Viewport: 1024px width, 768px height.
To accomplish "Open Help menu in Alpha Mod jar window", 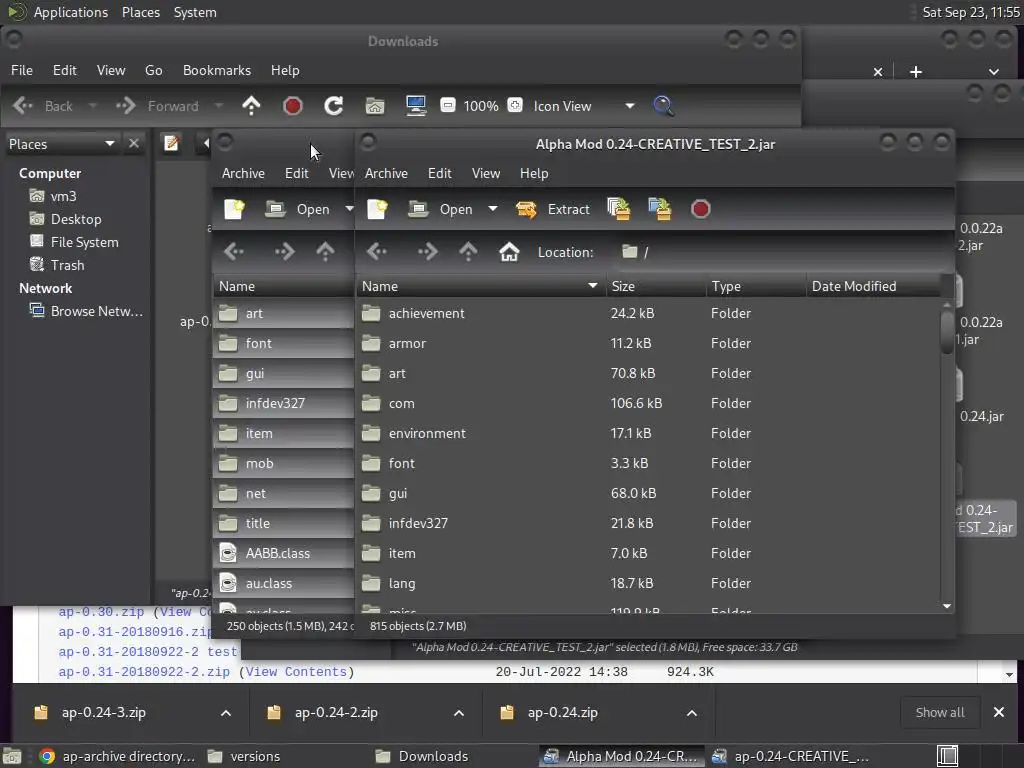I will [x=534, y=173].
